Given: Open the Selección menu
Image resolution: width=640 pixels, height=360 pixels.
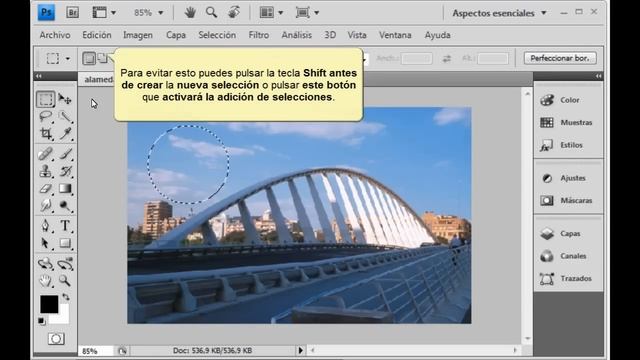Looking at the screenshot, I should coord(217,35).
